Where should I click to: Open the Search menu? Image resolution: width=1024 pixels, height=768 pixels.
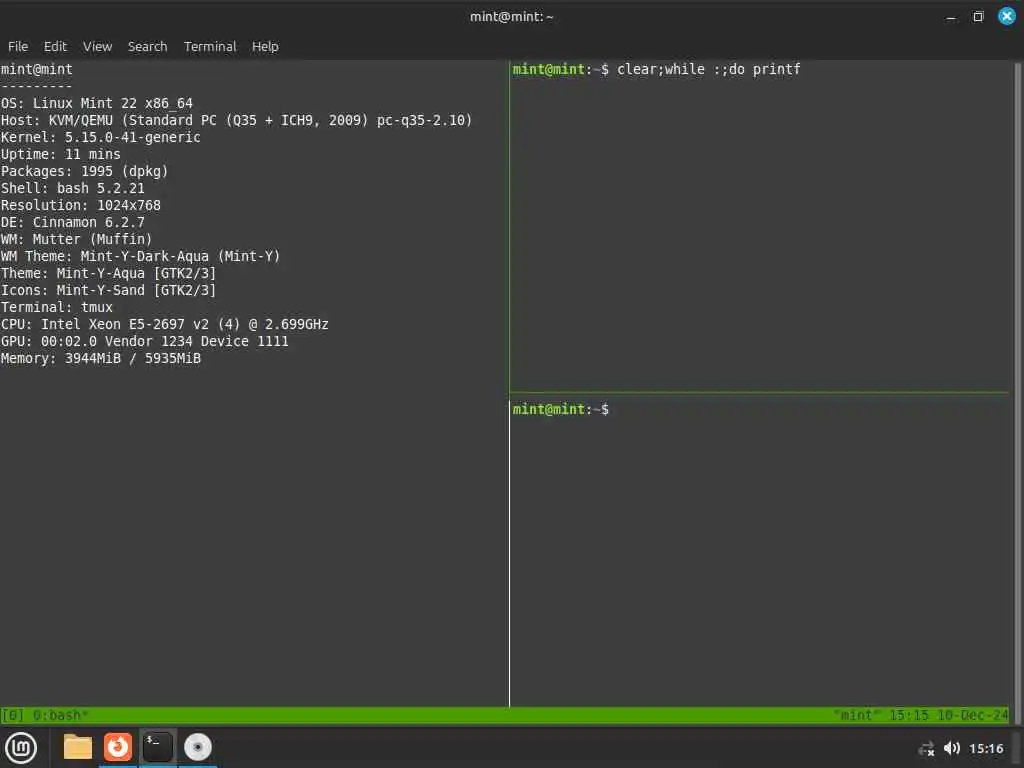point(147,46)
